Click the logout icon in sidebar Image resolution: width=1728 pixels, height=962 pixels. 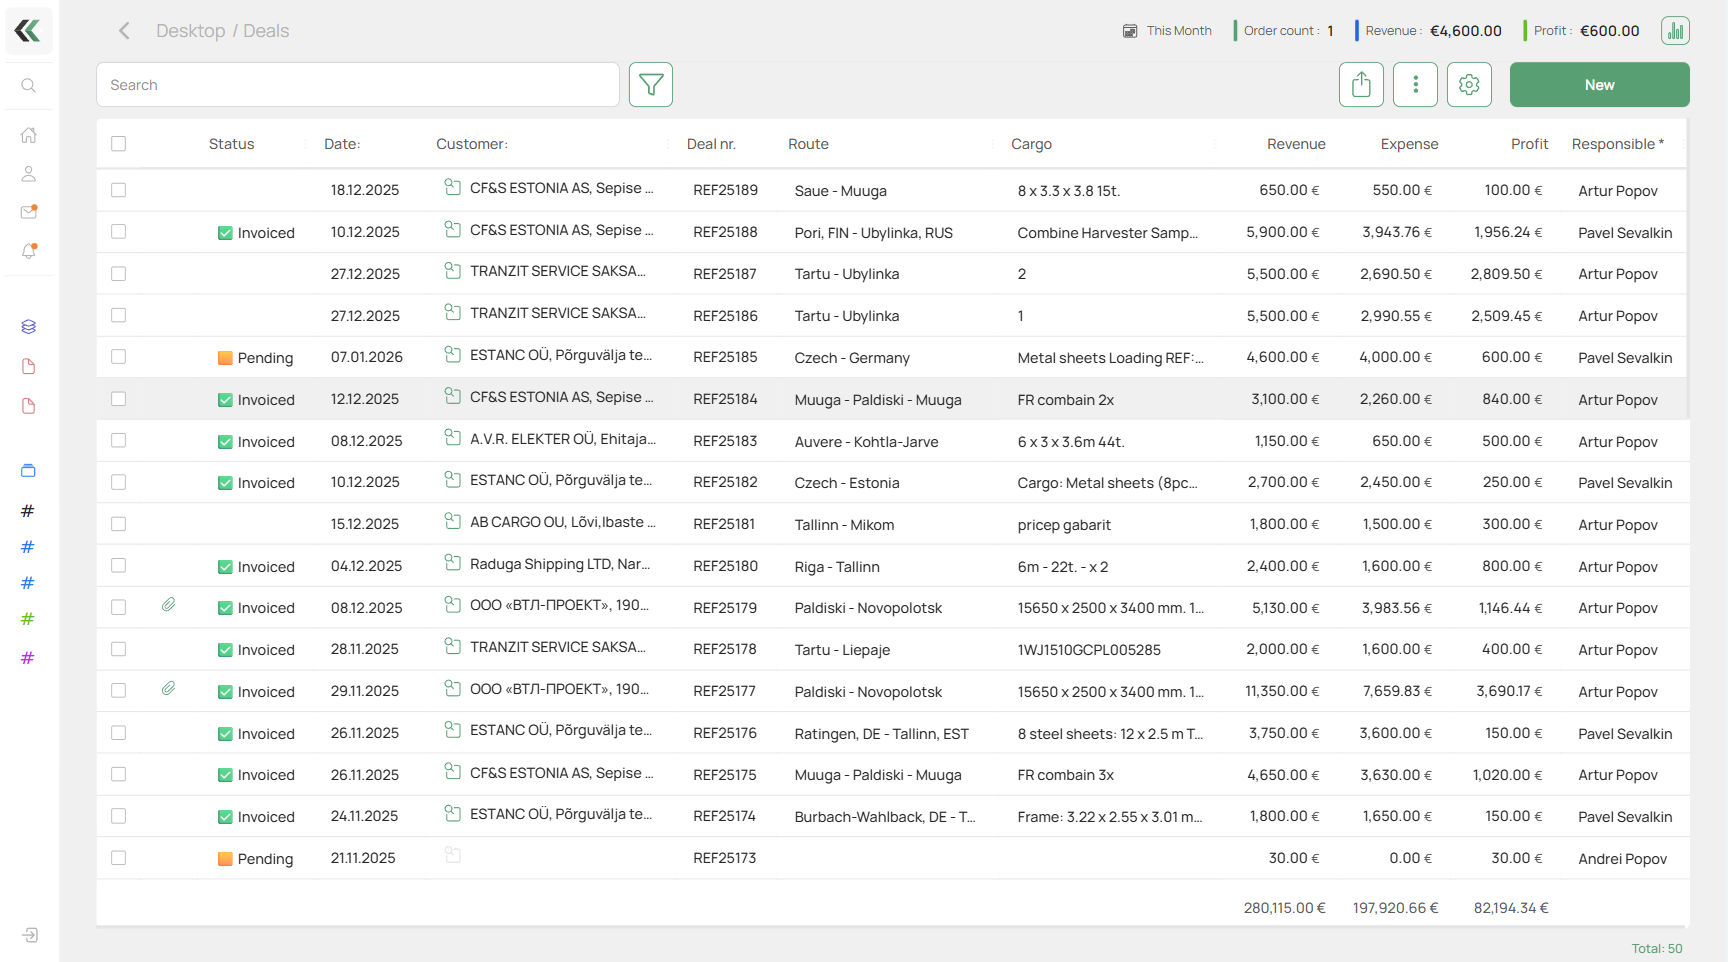tap(30, 935)
